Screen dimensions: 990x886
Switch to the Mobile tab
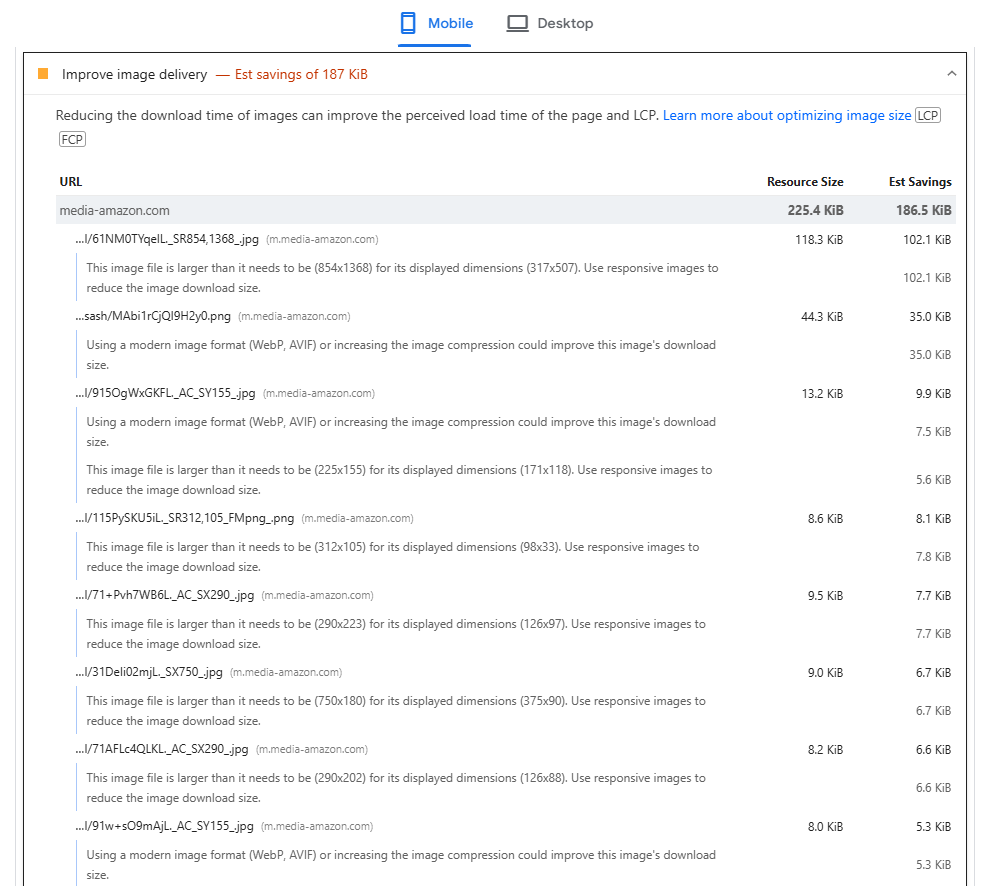point(436,23)
